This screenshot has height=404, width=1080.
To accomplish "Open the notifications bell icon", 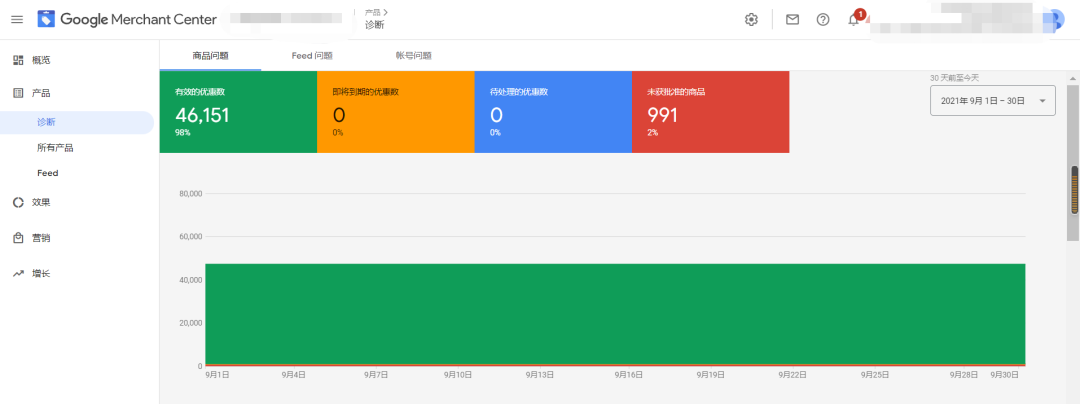I will coord(853,20).
